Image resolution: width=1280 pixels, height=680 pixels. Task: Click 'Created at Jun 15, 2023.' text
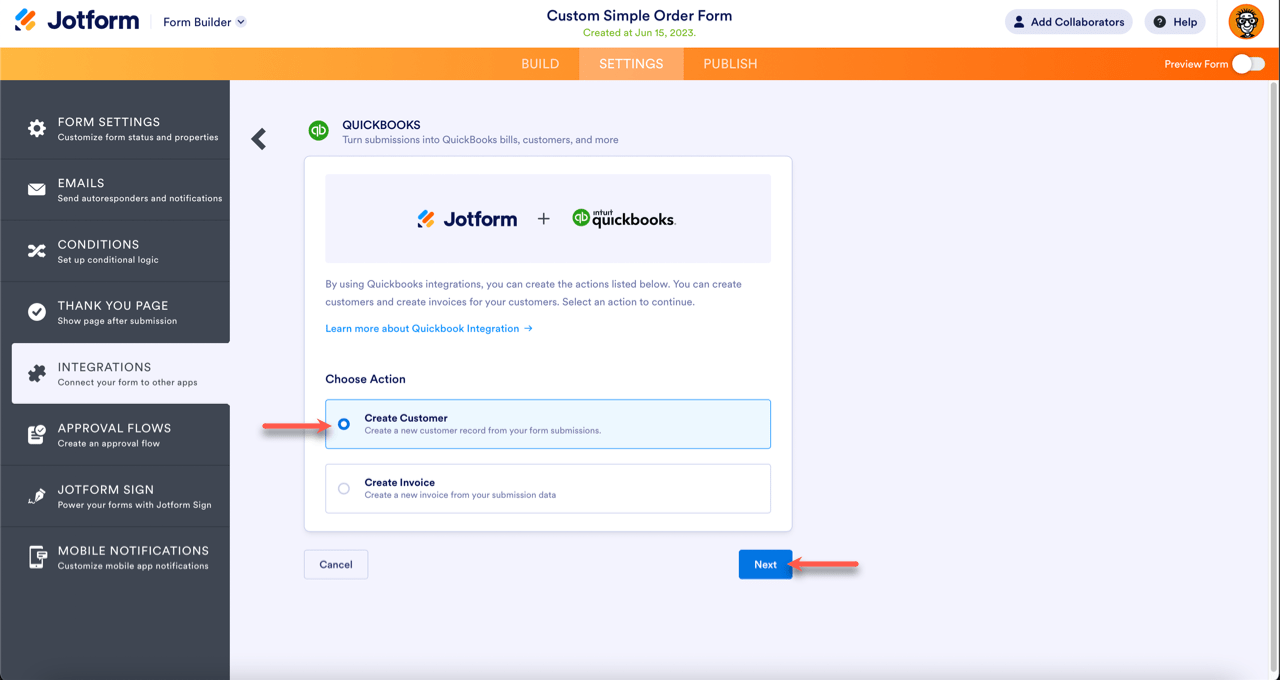(639, 33)
